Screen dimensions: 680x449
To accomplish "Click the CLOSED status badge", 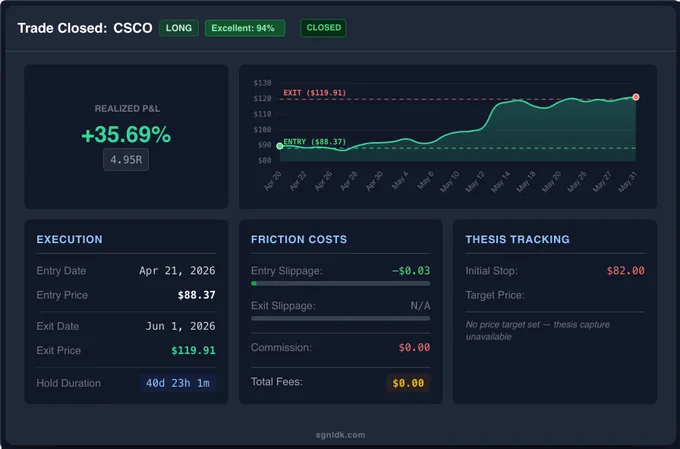I will point(324,28).
